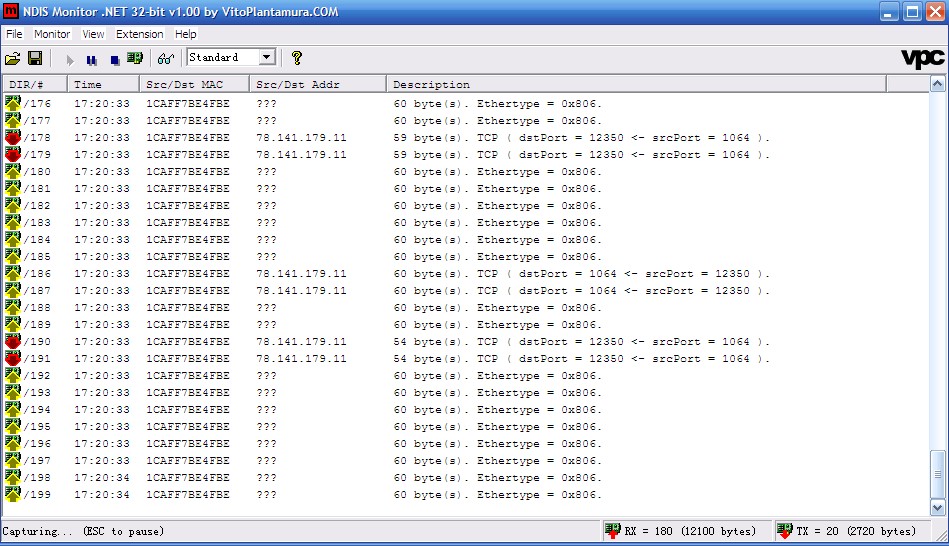Expand the Standard view mode dropdown

coord(266,57)
